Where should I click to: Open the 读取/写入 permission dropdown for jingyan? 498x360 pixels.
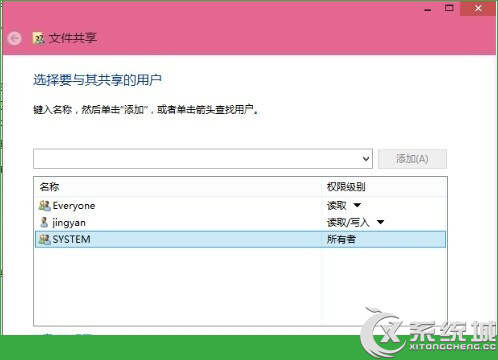pyautogui.click(x=380, y=222)
